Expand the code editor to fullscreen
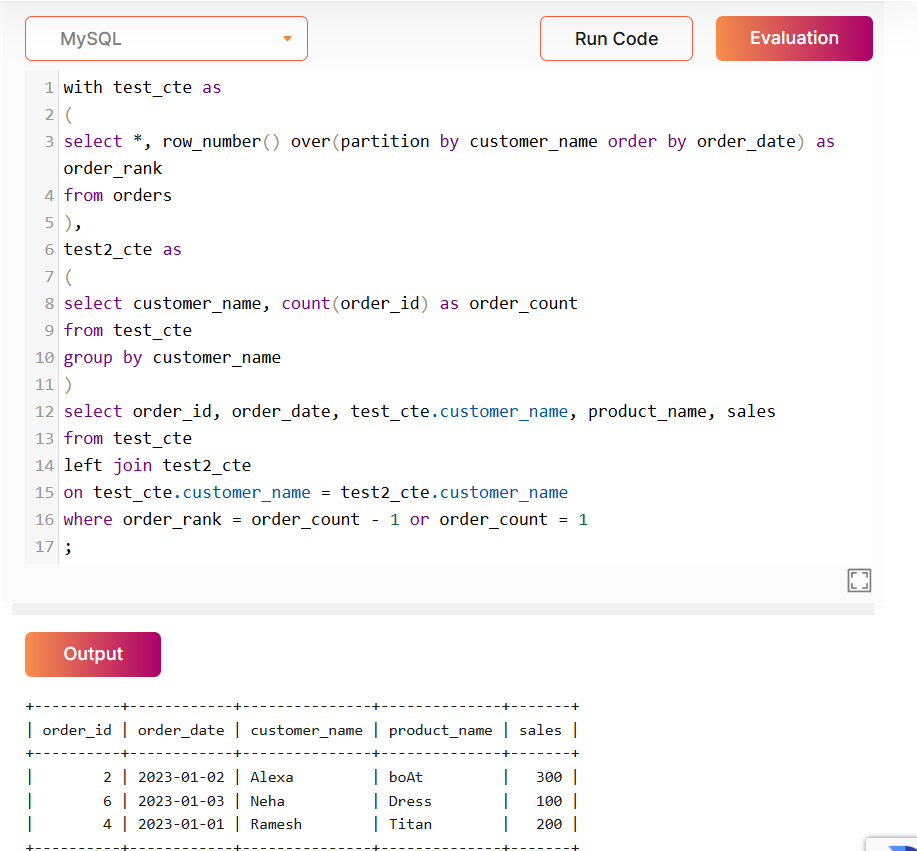Viewport: 917px width, 851px height. coord(859,580)
